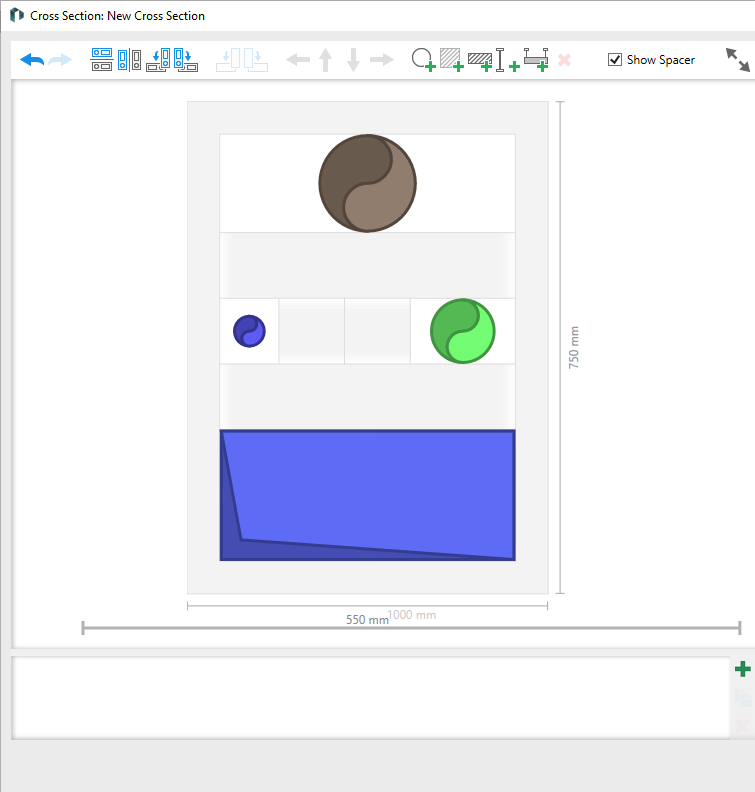Click the 750 mm height dimension label
The height and width of the screenshot is (792, 755).
tap(574, 348)
